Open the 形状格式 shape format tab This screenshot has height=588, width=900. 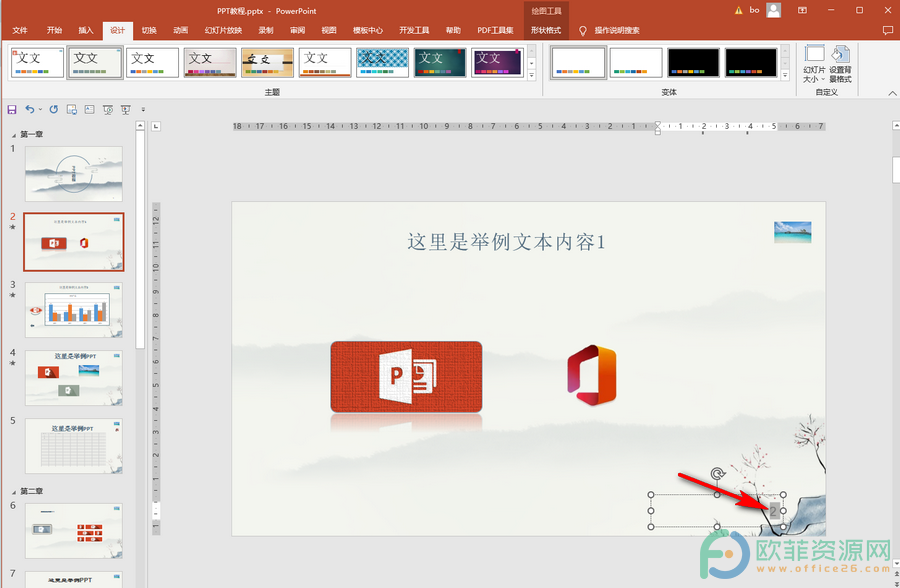pos(546,30)
